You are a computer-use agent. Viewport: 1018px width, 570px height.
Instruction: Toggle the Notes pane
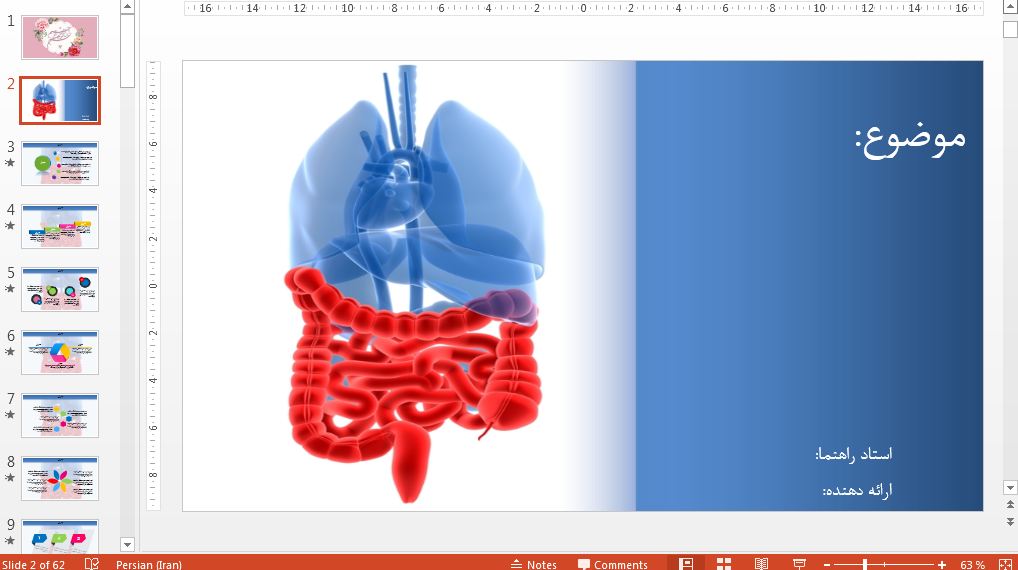tap(534, 564)
